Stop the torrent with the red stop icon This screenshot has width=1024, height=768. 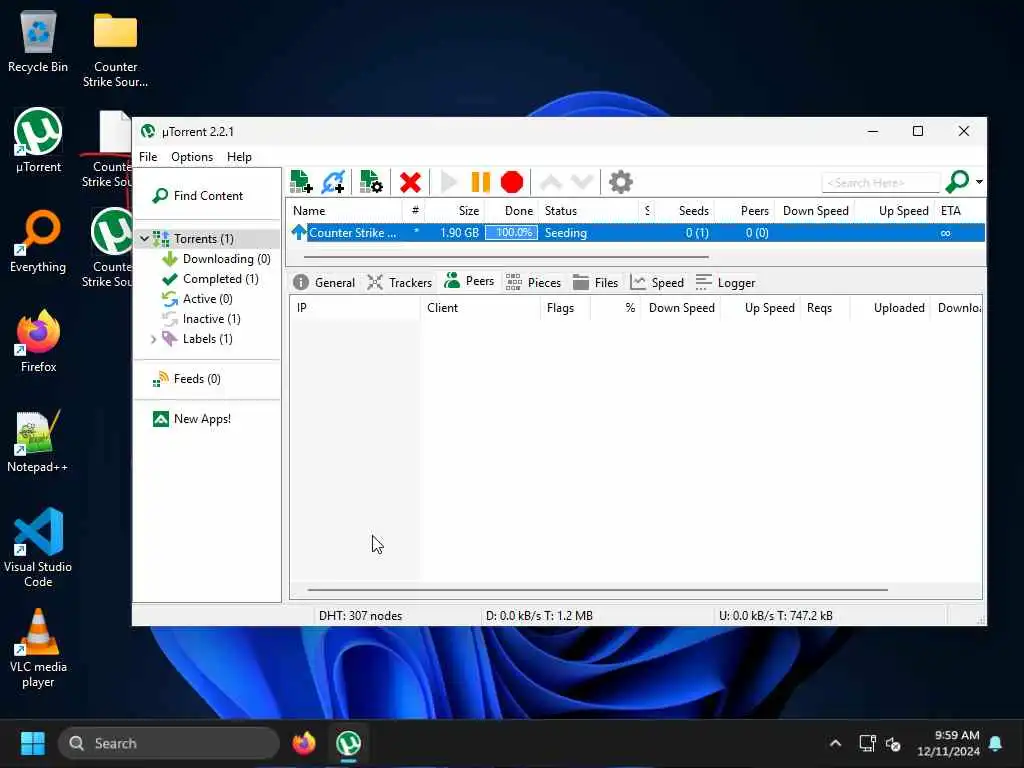pos(512,182)
